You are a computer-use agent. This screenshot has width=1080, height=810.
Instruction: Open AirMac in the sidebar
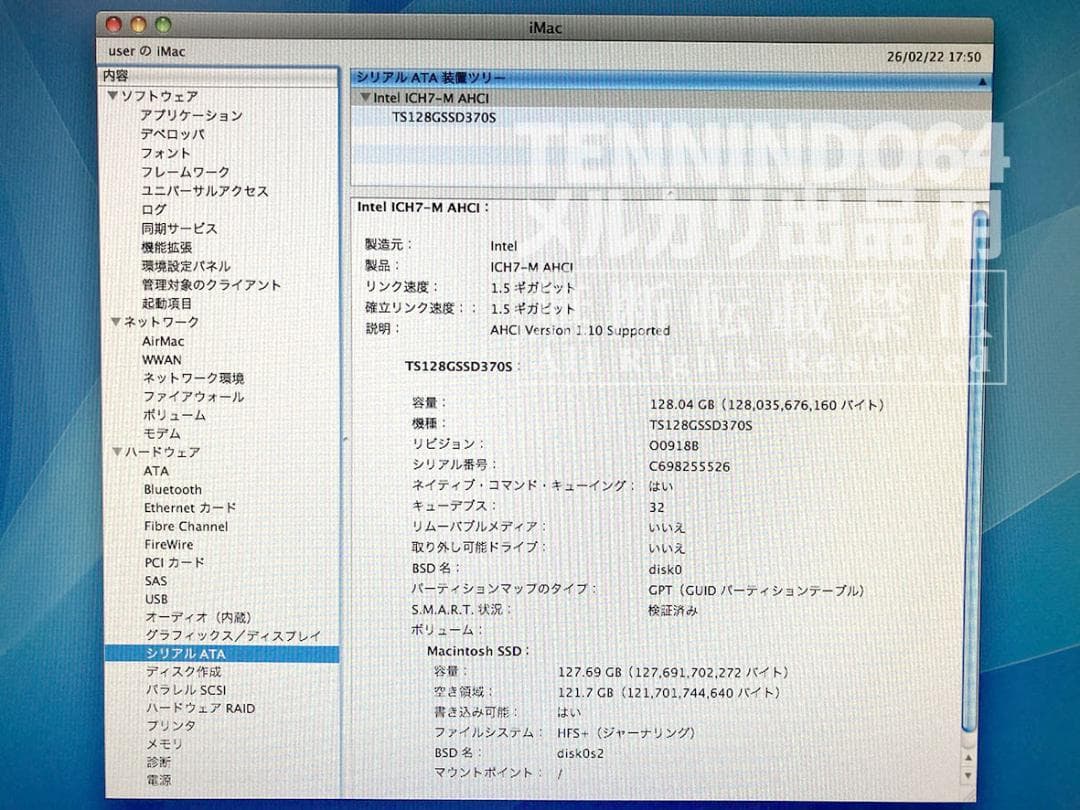(x=163, y=341)
